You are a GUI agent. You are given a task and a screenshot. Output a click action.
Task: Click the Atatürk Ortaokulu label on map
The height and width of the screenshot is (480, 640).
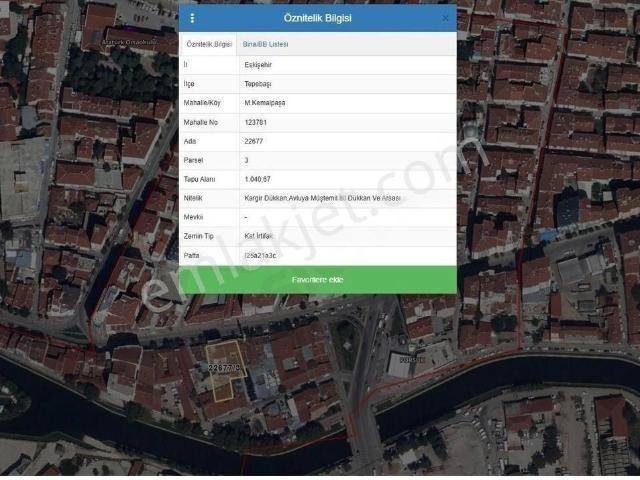coord(130,43)
